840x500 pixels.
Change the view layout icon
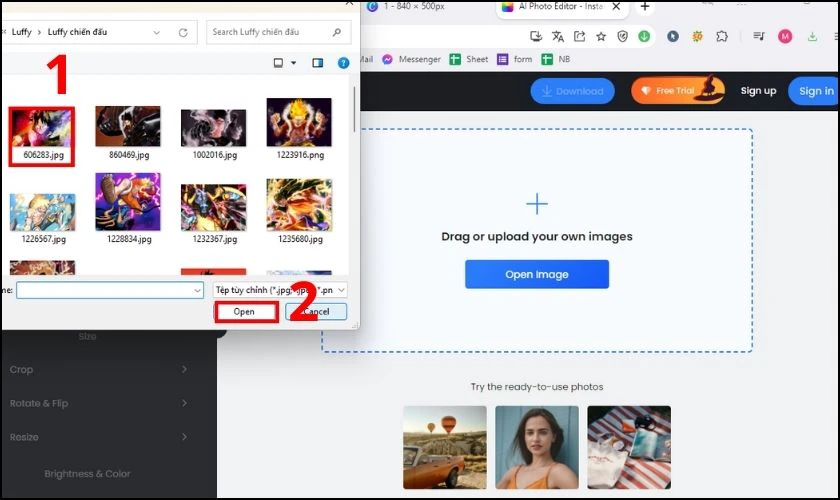coord(278,63)
